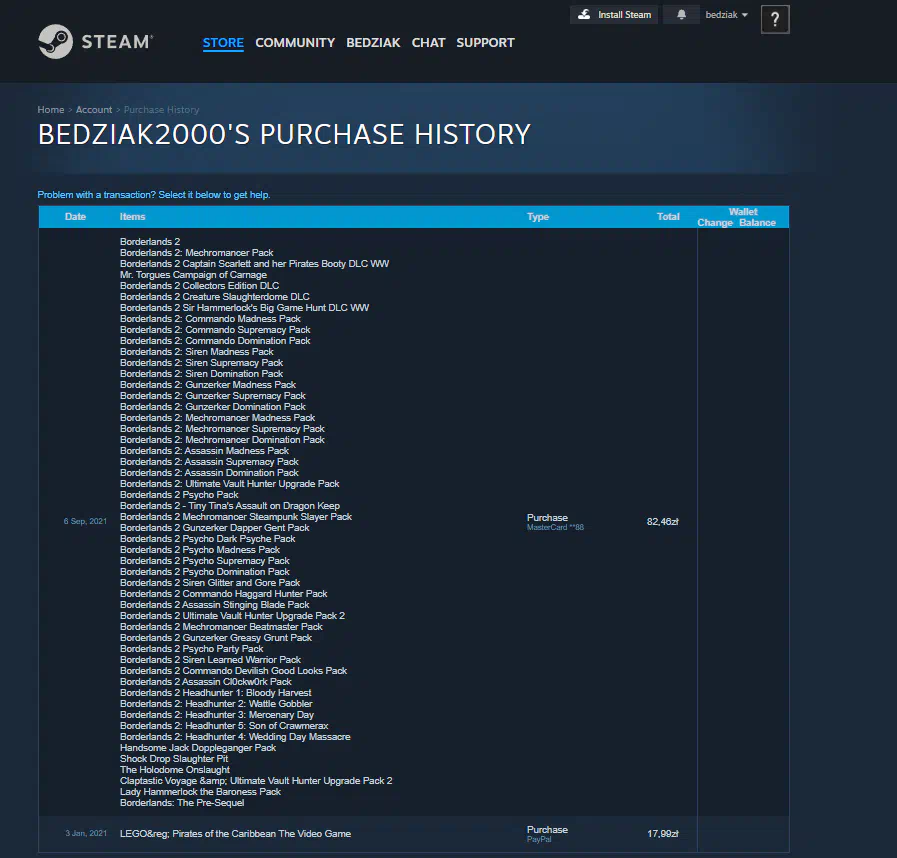This screenshot has width=897, height=858.
Task: Click the Home breadcrumb link
Action: point(51,110)
